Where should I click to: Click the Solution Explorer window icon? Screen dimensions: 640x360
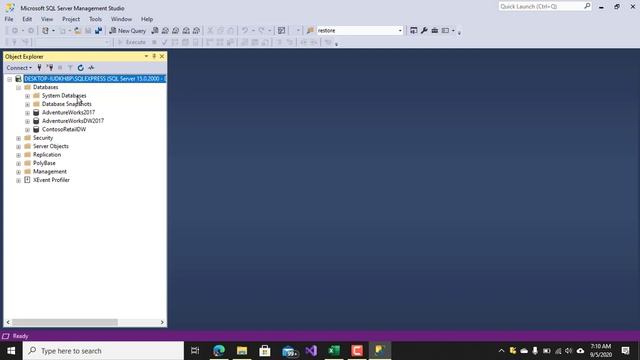(x=413, y=31)
